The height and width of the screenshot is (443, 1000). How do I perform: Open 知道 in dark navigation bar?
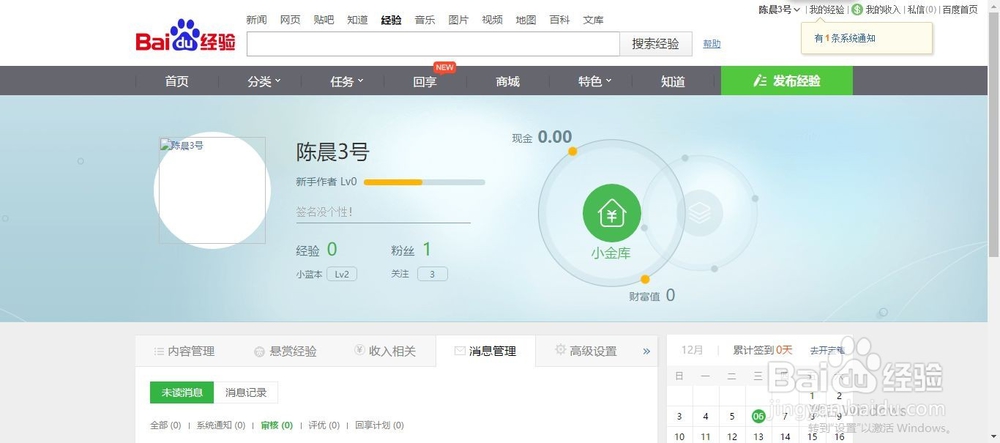coord(673,81)
